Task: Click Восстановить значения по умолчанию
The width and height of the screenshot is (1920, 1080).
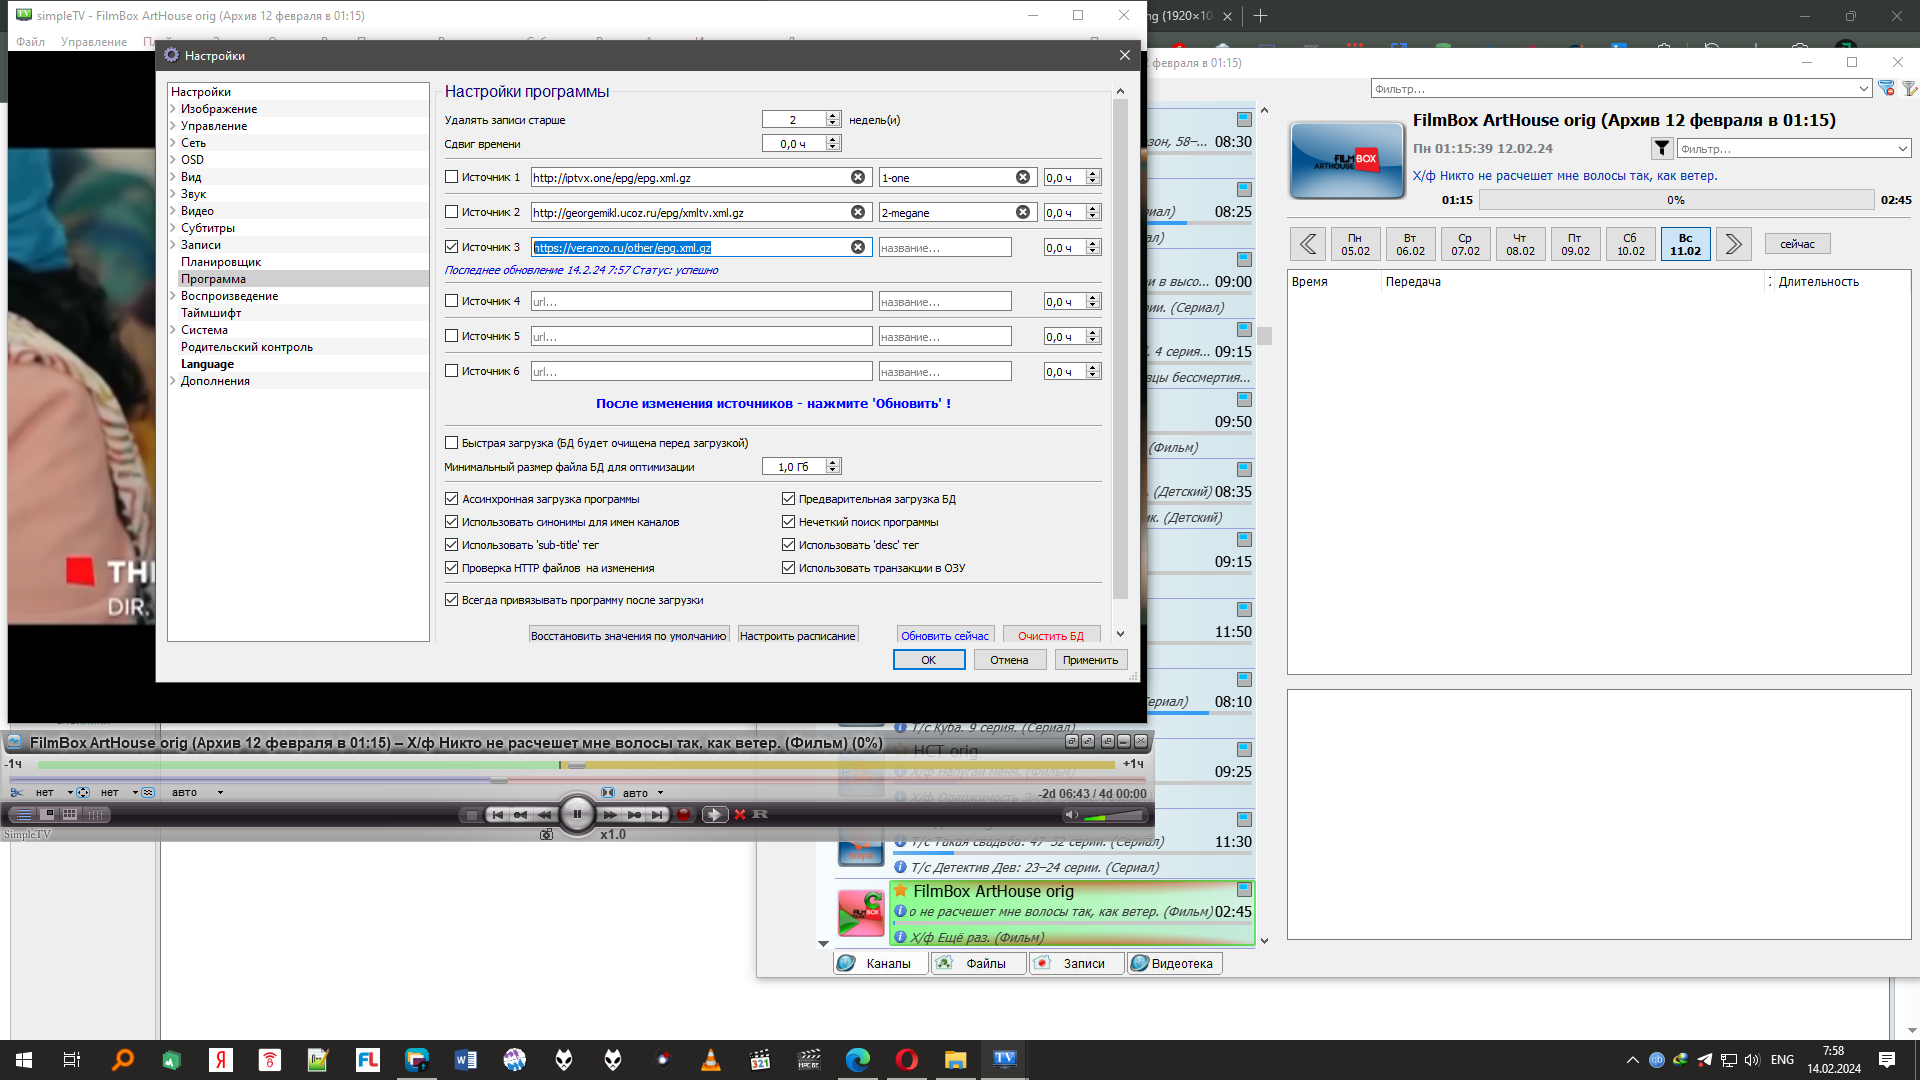Action: coord(628,636)
